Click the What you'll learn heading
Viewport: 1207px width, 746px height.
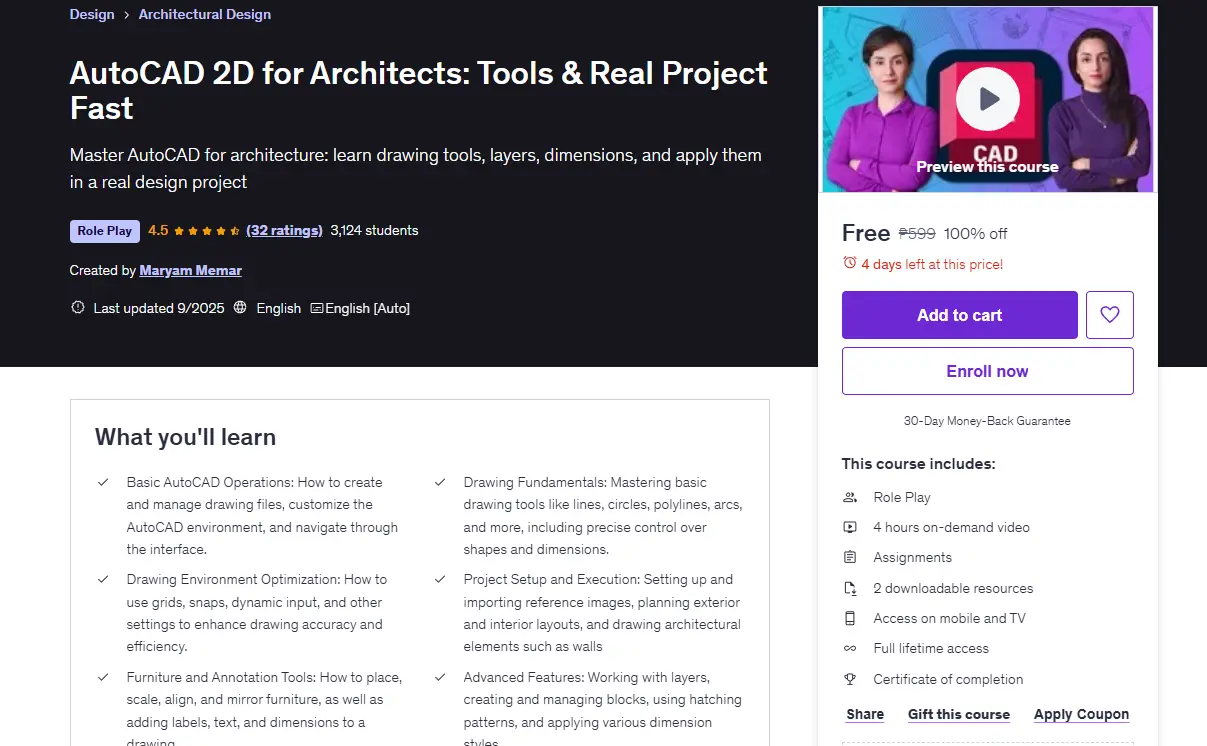click(185, 437)
